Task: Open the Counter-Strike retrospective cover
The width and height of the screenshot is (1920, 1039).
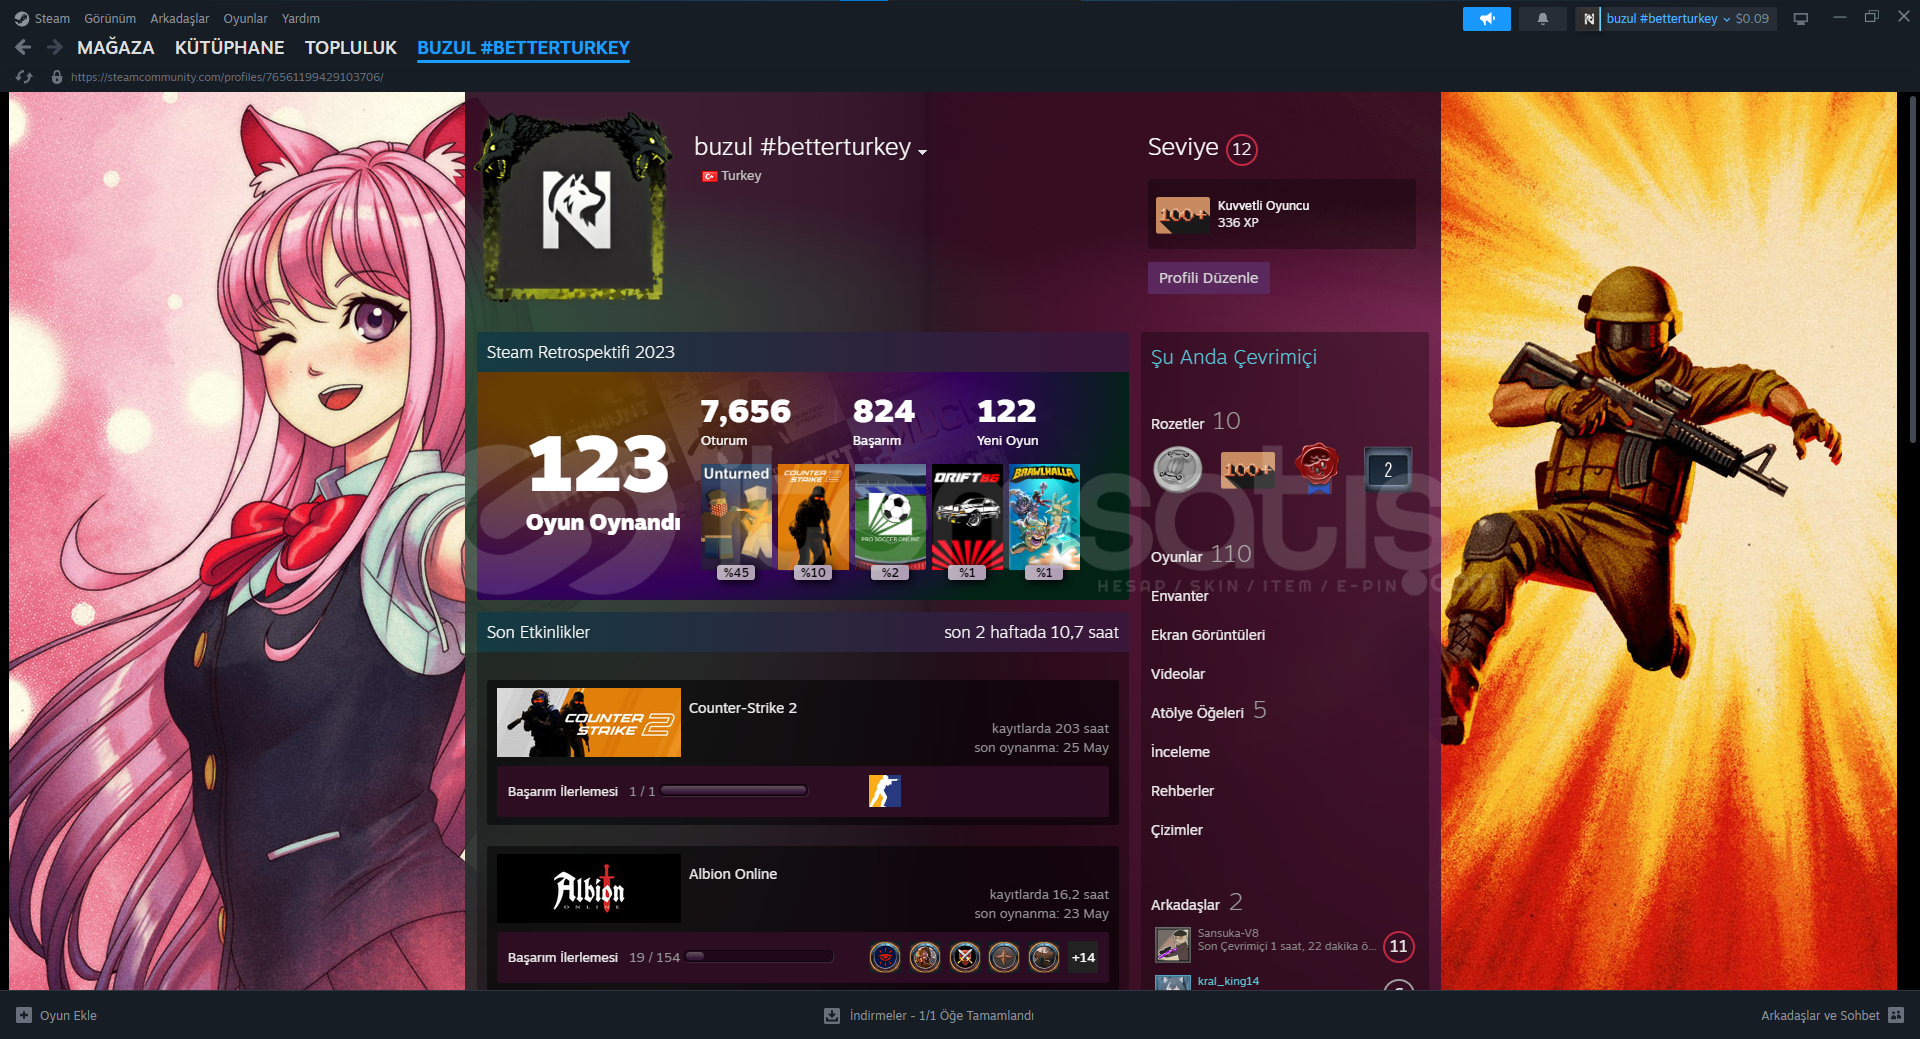Action: pos(813,516)
